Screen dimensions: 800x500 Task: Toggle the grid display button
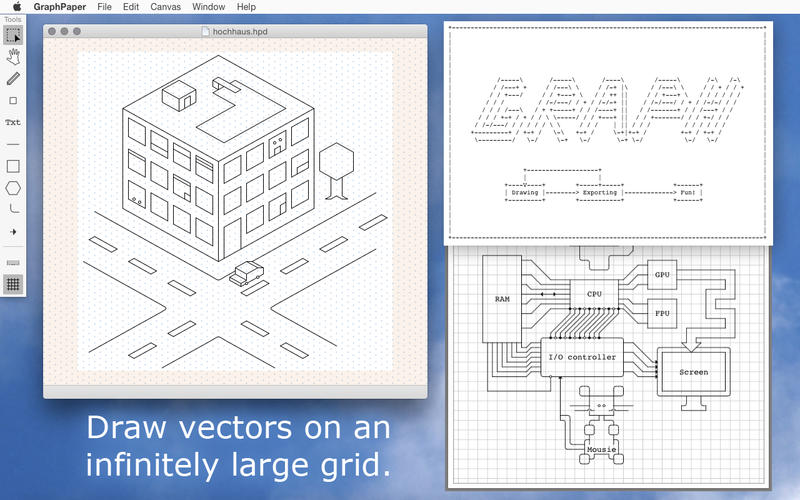[x=13, y=284]
